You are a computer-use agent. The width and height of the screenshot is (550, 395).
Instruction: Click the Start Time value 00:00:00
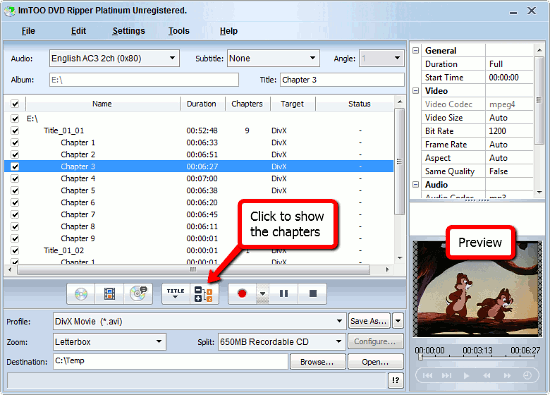pos(504,77)
